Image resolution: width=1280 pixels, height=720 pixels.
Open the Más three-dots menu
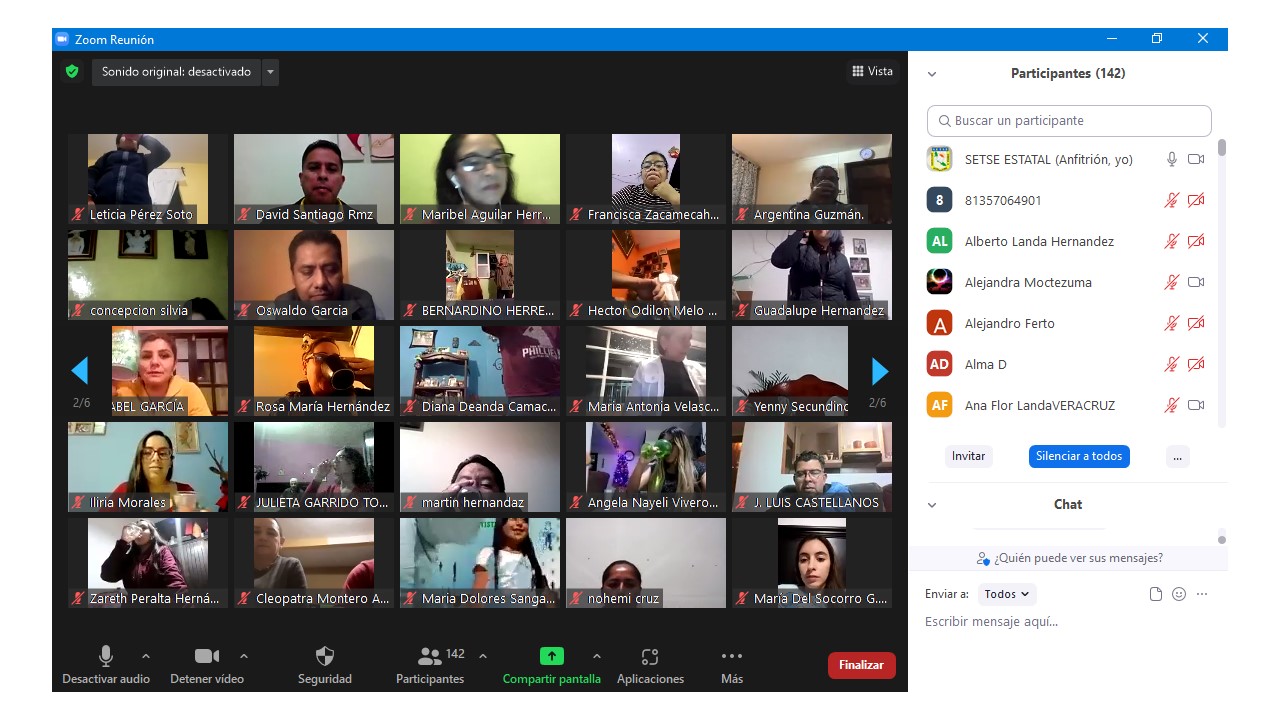732,656
